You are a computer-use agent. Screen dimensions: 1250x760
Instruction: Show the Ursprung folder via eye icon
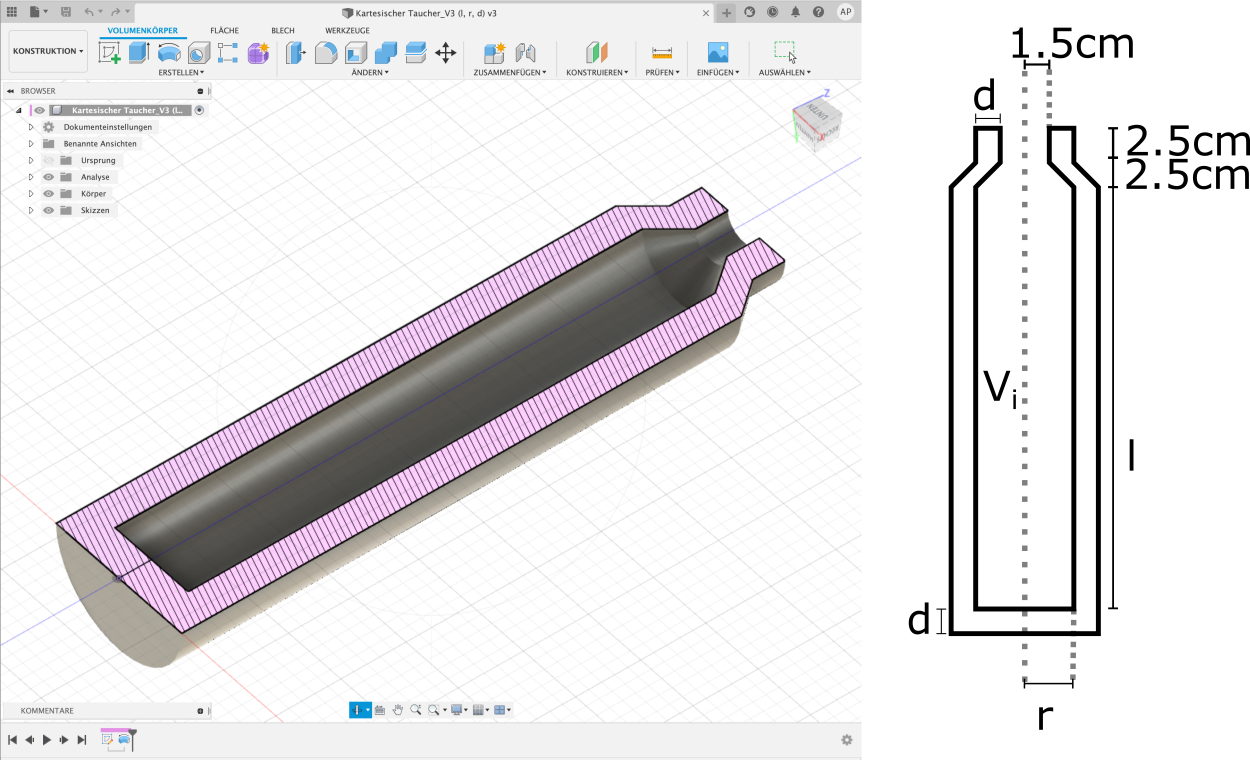click(x=48, y=160)
